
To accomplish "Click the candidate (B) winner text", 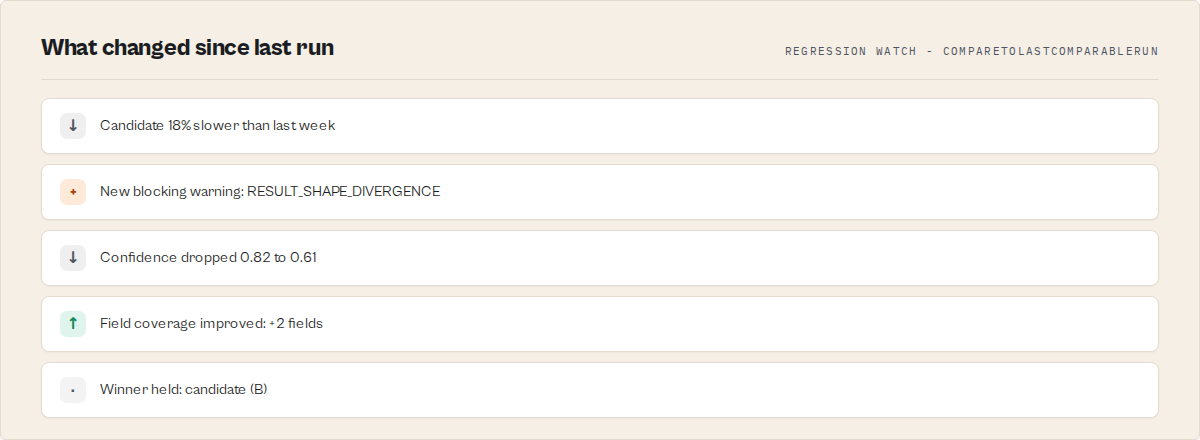I will [226, 390].
